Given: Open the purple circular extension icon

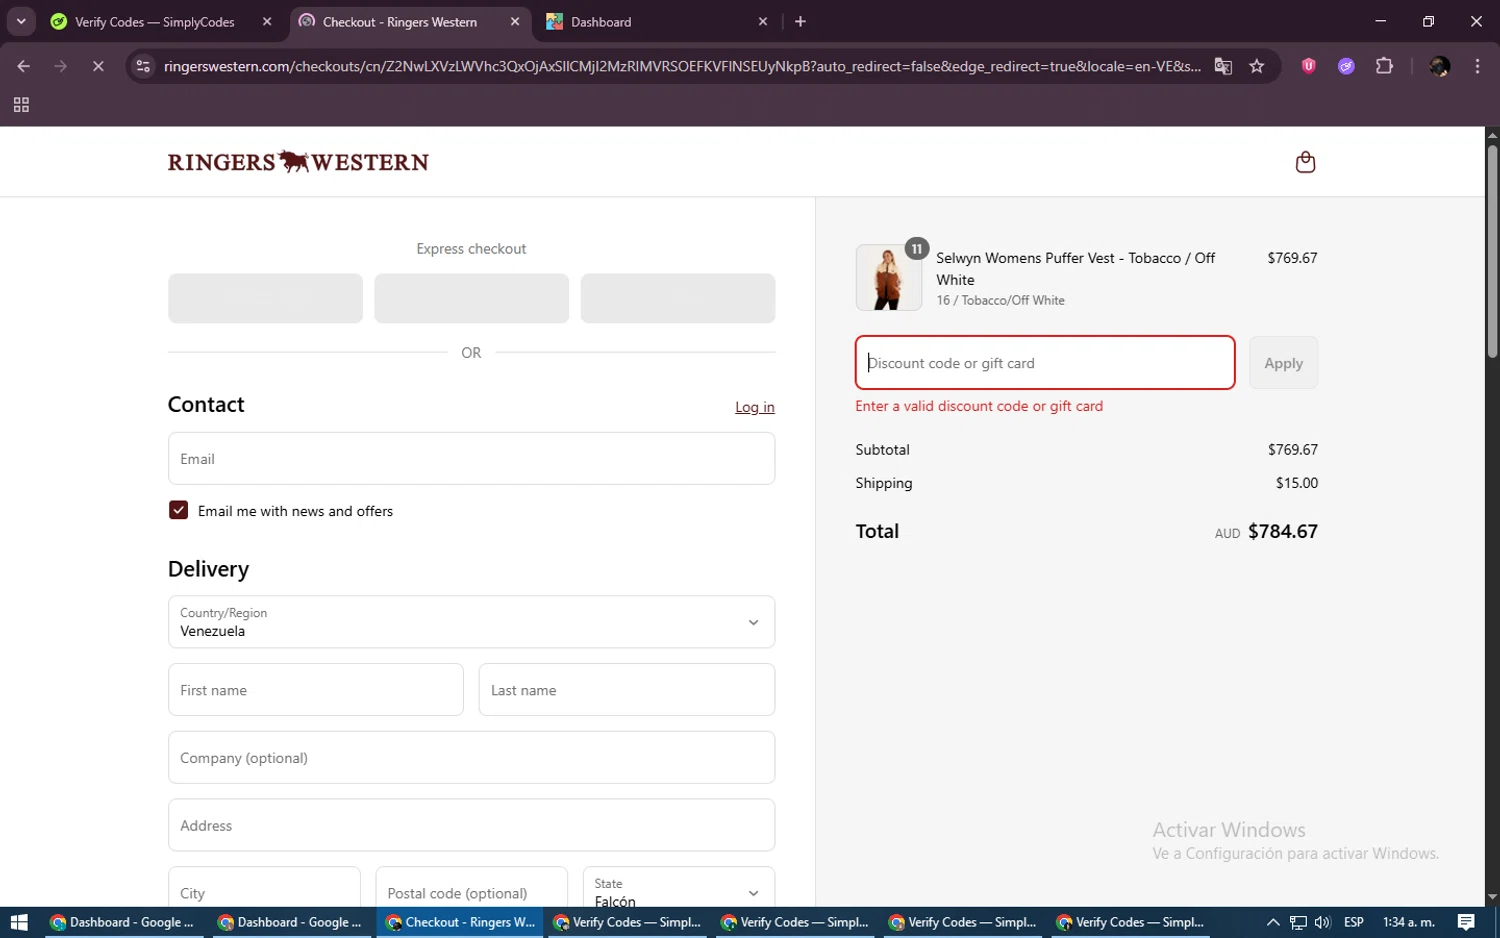Looking at the screenshot, I should click(1346, 66).
